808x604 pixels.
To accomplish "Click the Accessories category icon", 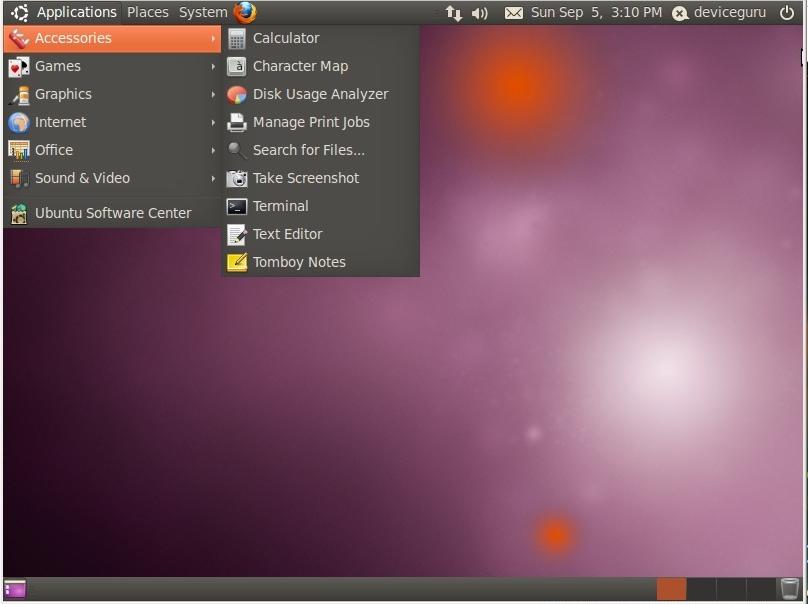I will tap(19, 39).
